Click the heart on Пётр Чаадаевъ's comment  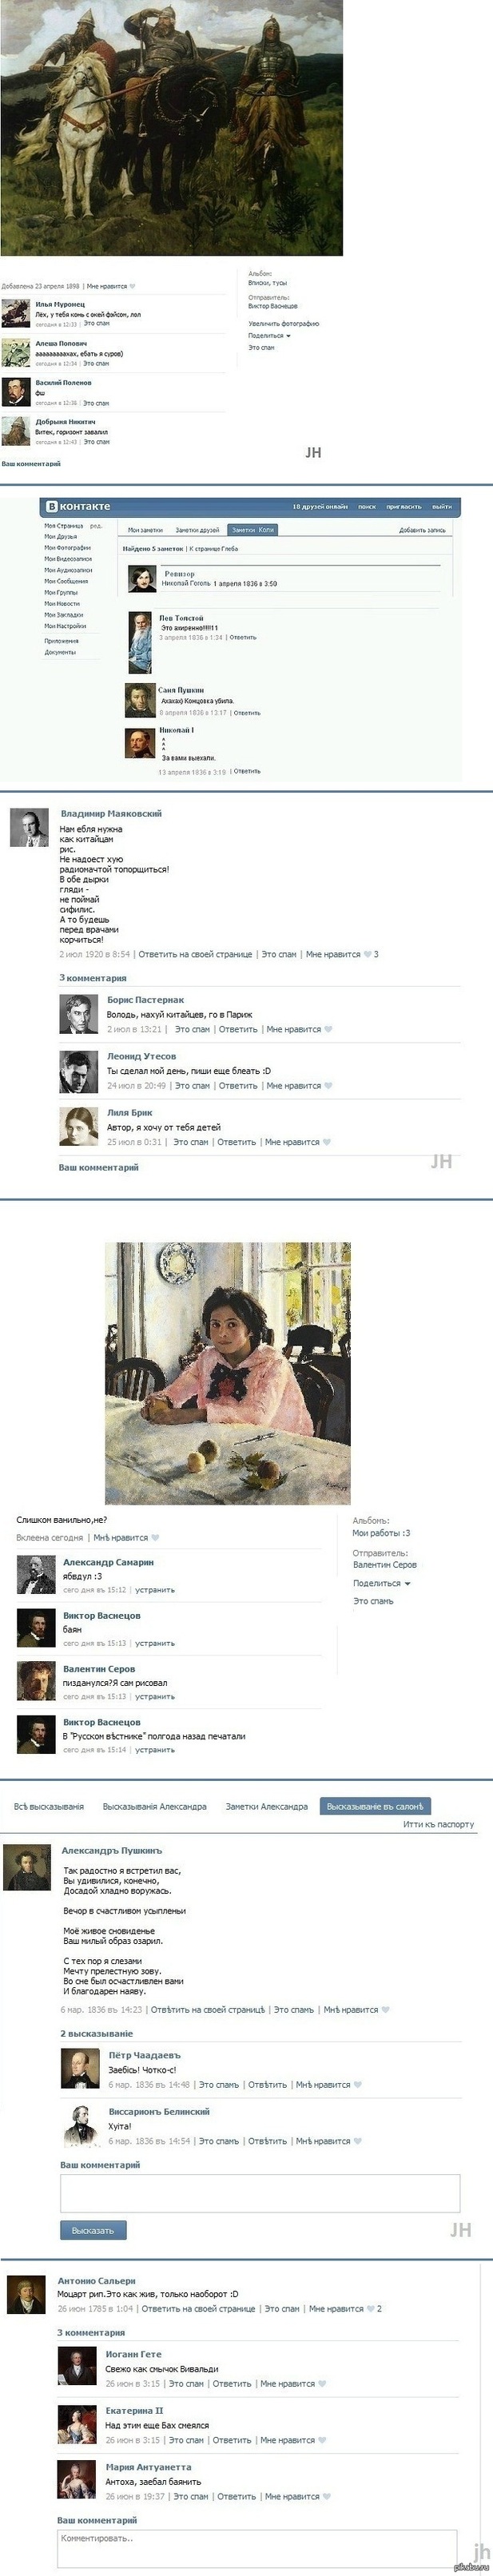pyautogui.click(x=357, y=2085)
